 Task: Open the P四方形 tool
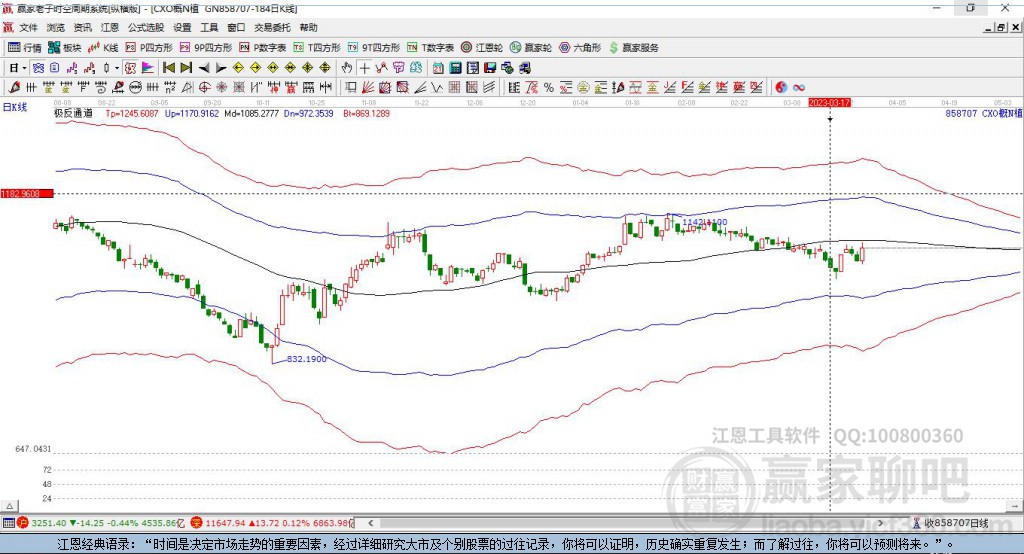tap(149, 48)
